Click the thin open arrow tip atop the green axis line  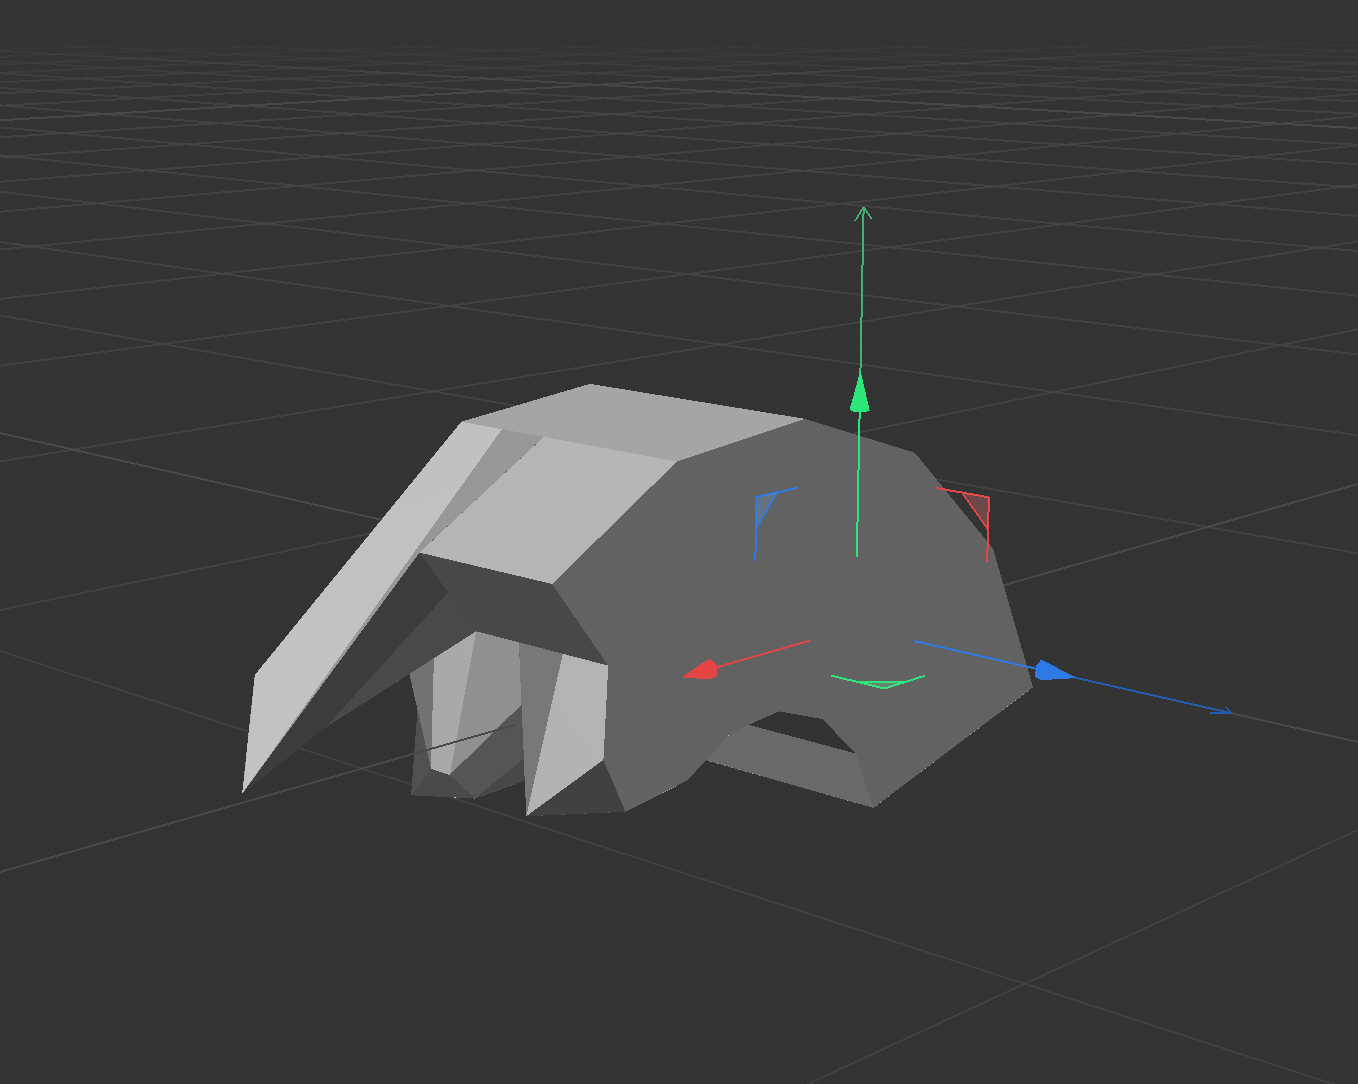click(863, 212)
